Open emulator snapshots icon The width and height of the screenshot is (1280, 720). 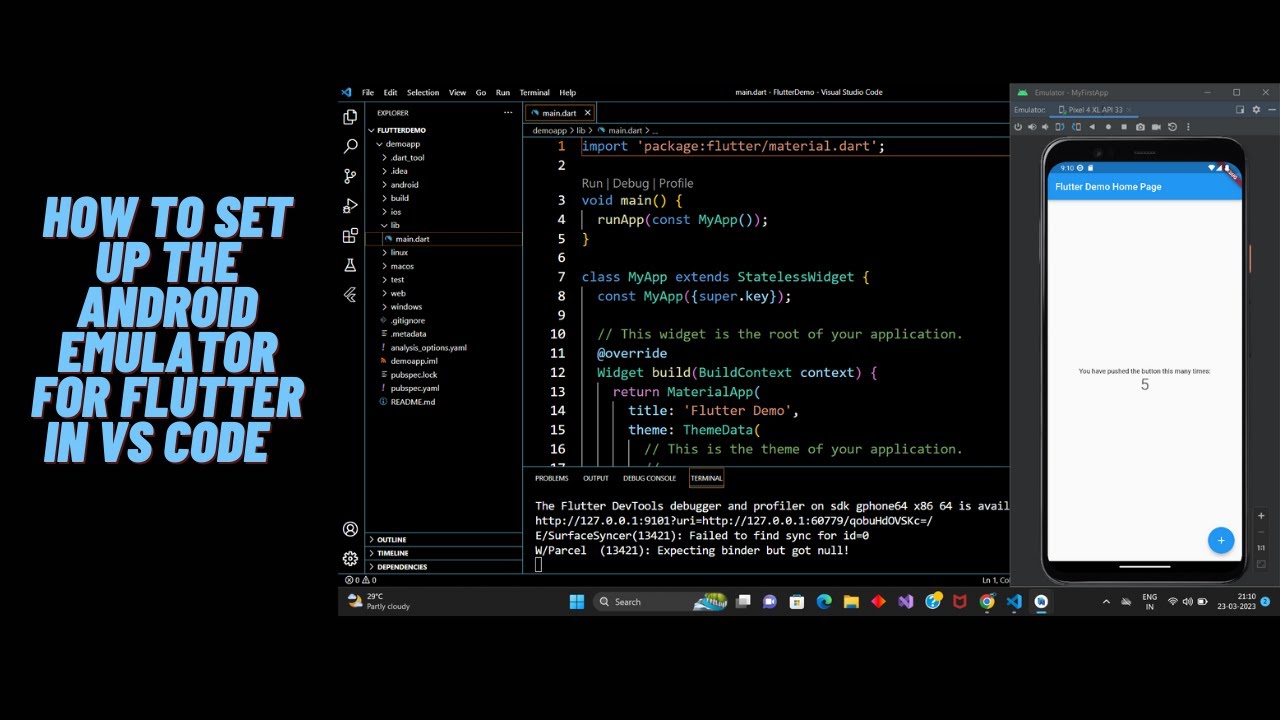point(1172,127)
